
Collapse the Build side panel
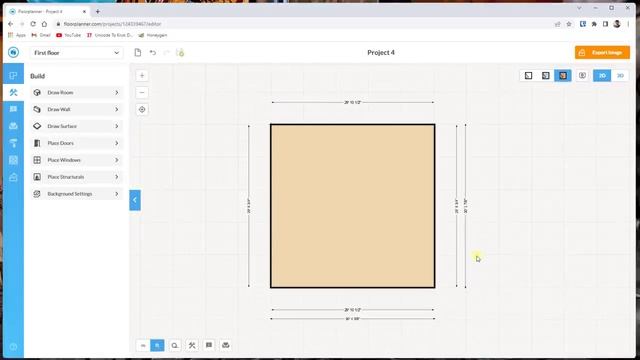(x=135, y=200)
